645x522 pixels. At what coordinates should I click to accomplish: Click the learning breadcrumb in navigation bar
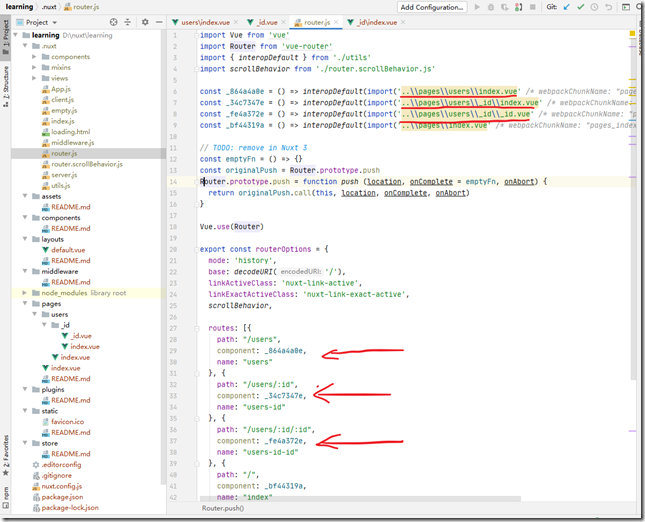[x=19, y=7]
